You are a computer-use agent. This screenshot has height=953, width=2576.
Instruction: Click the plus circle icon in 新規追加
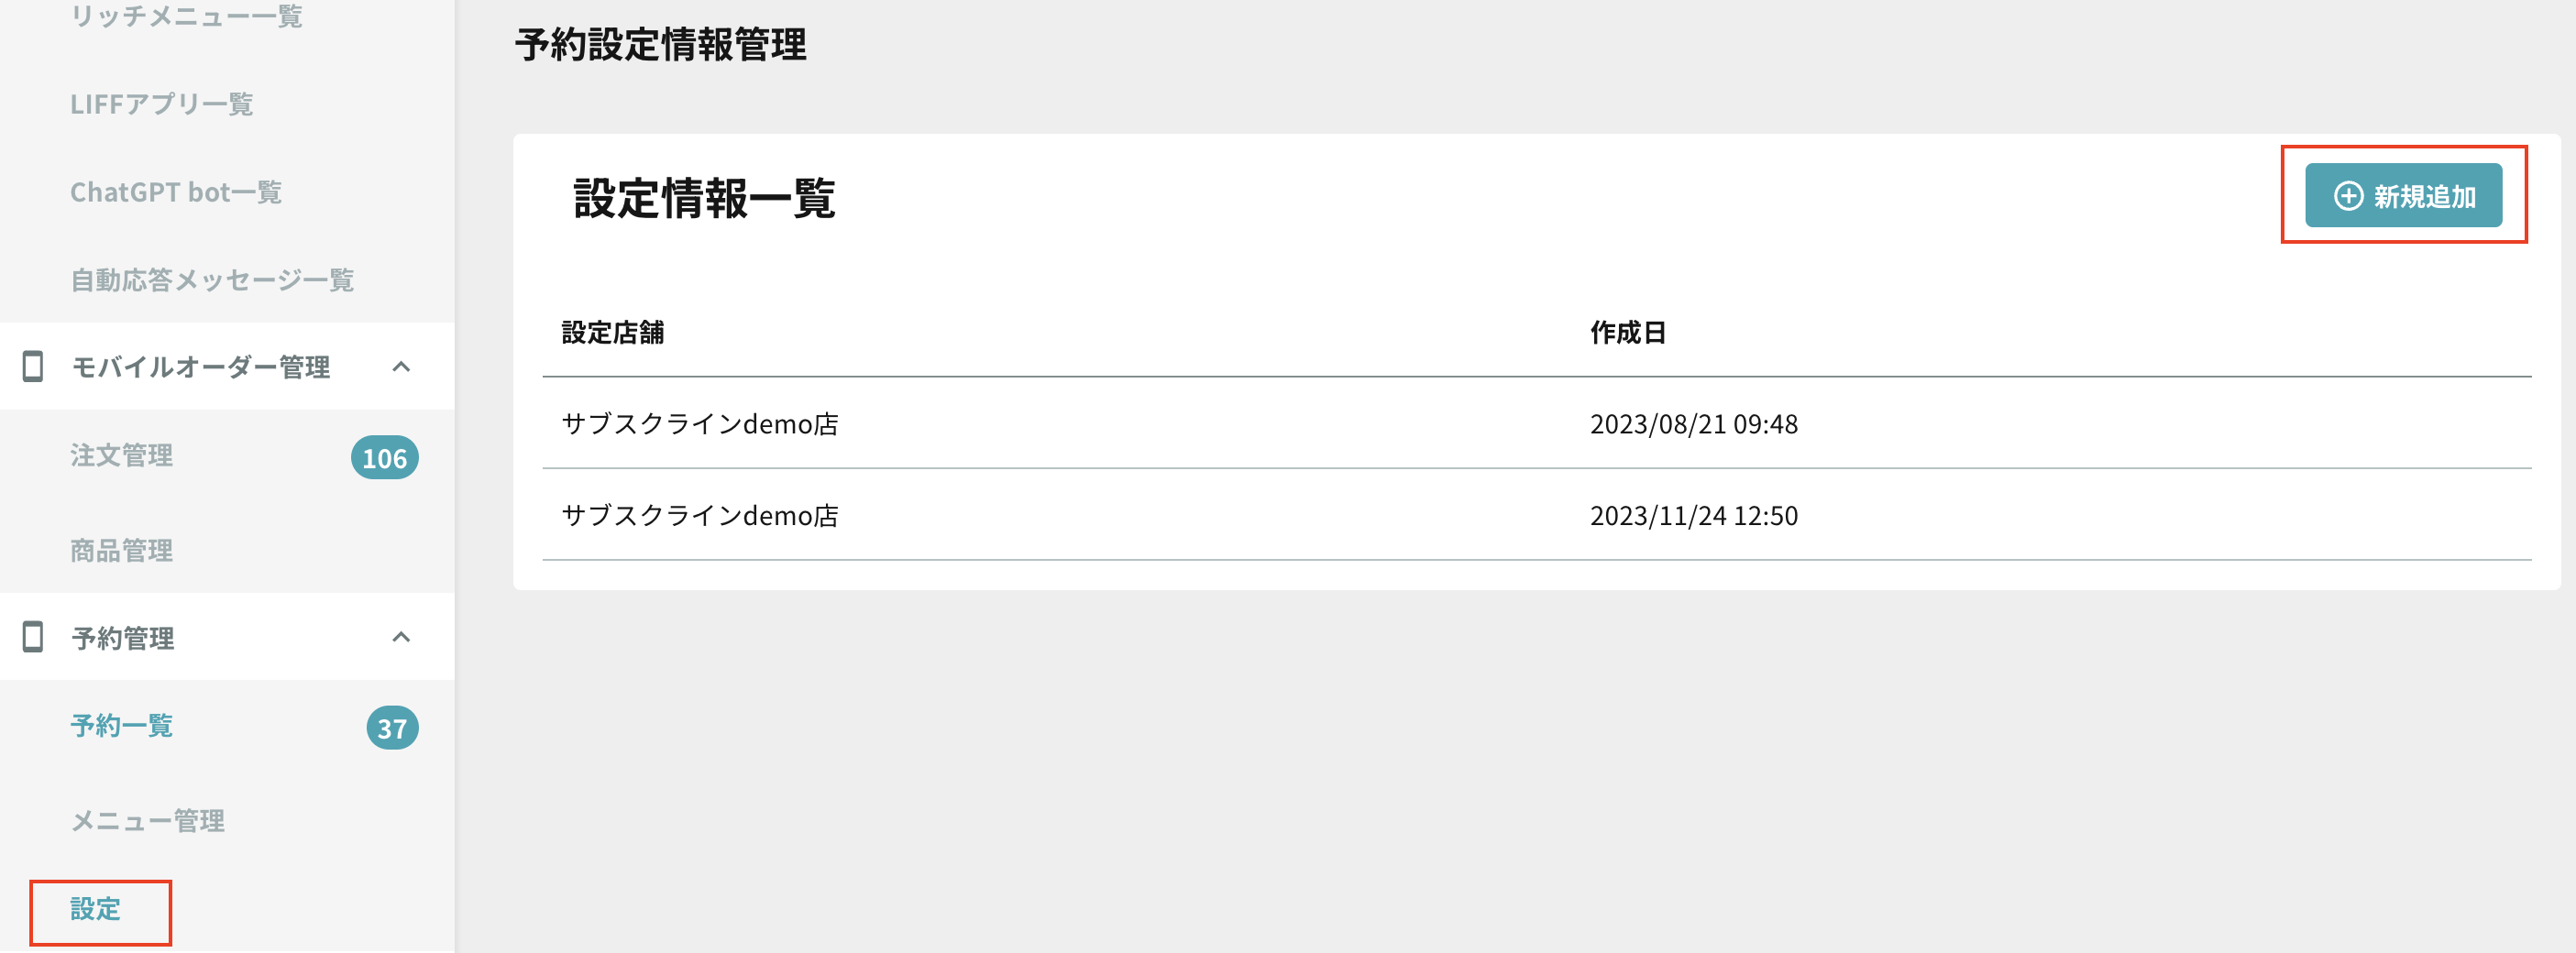pyautogui.click(x=2348, y=196)
